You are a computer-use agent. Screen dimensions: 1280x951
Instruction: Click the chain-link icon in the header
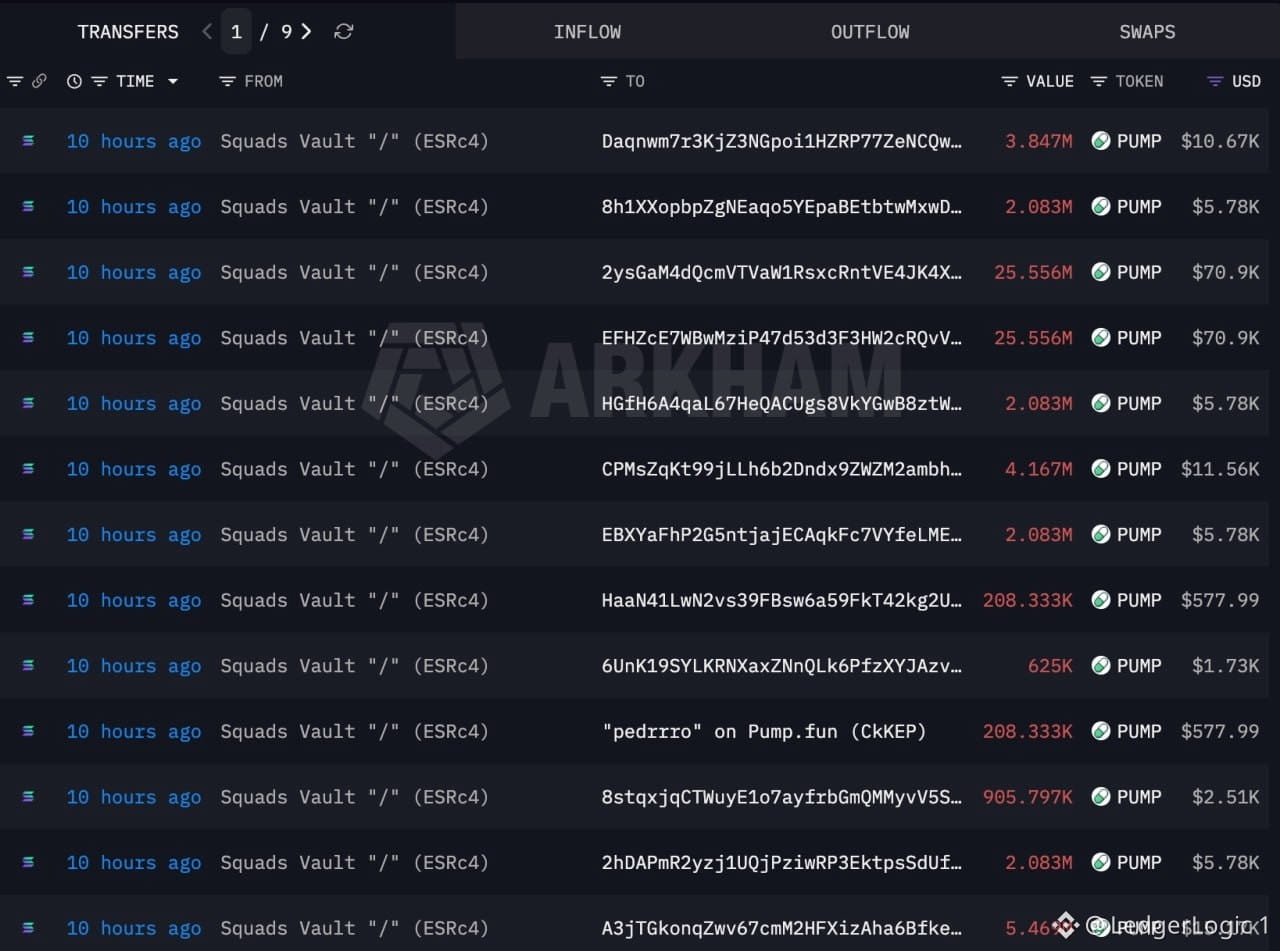pyautogui.click(x=39, y=81)
